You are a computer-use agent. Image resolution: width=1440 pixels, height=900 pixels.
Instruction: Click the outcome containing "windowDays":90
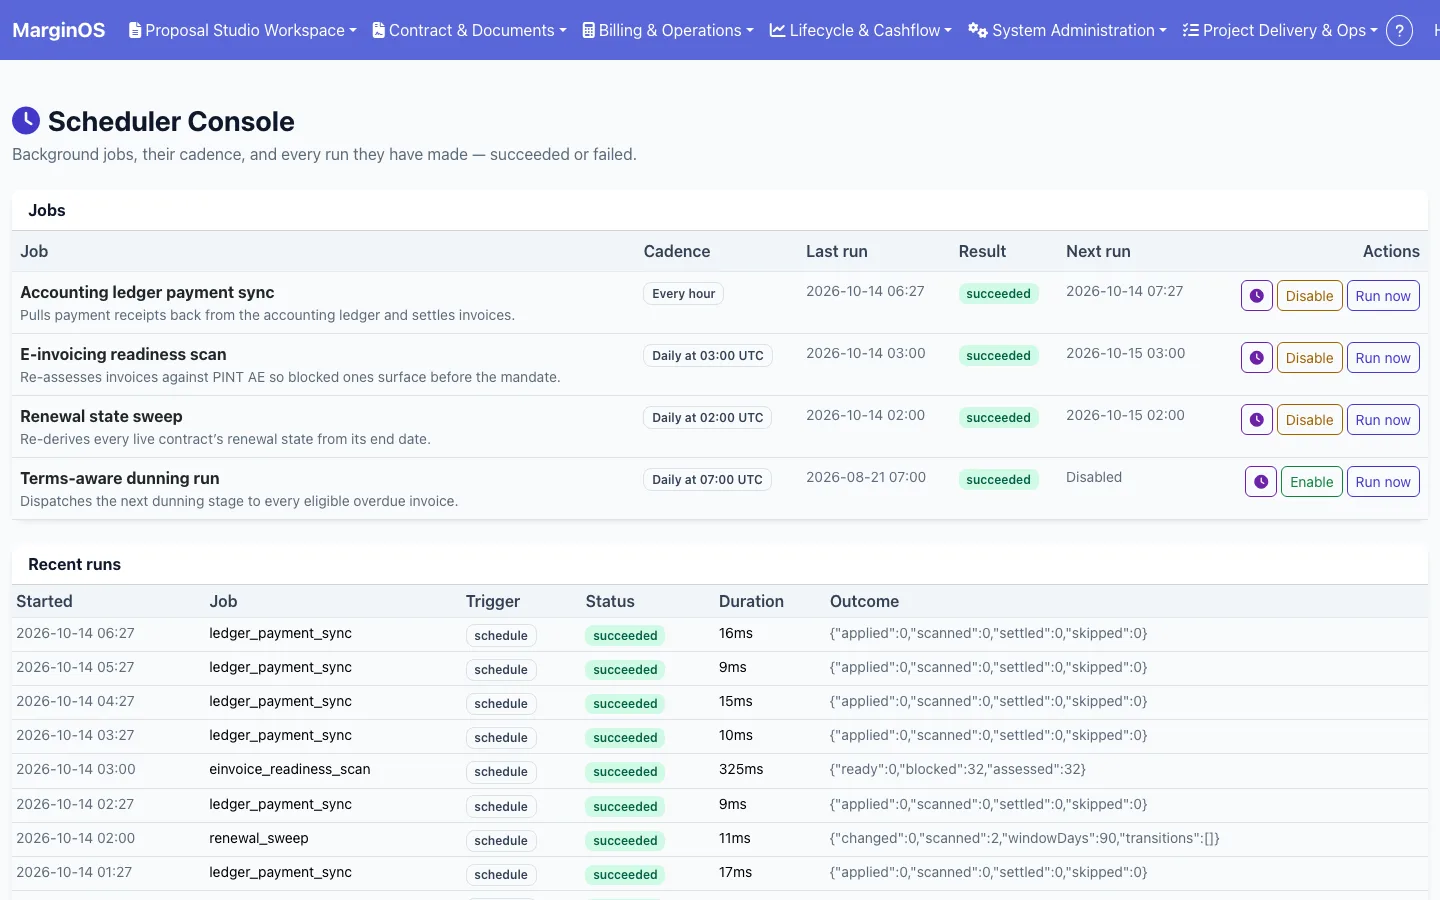(x=1025, y=838)
